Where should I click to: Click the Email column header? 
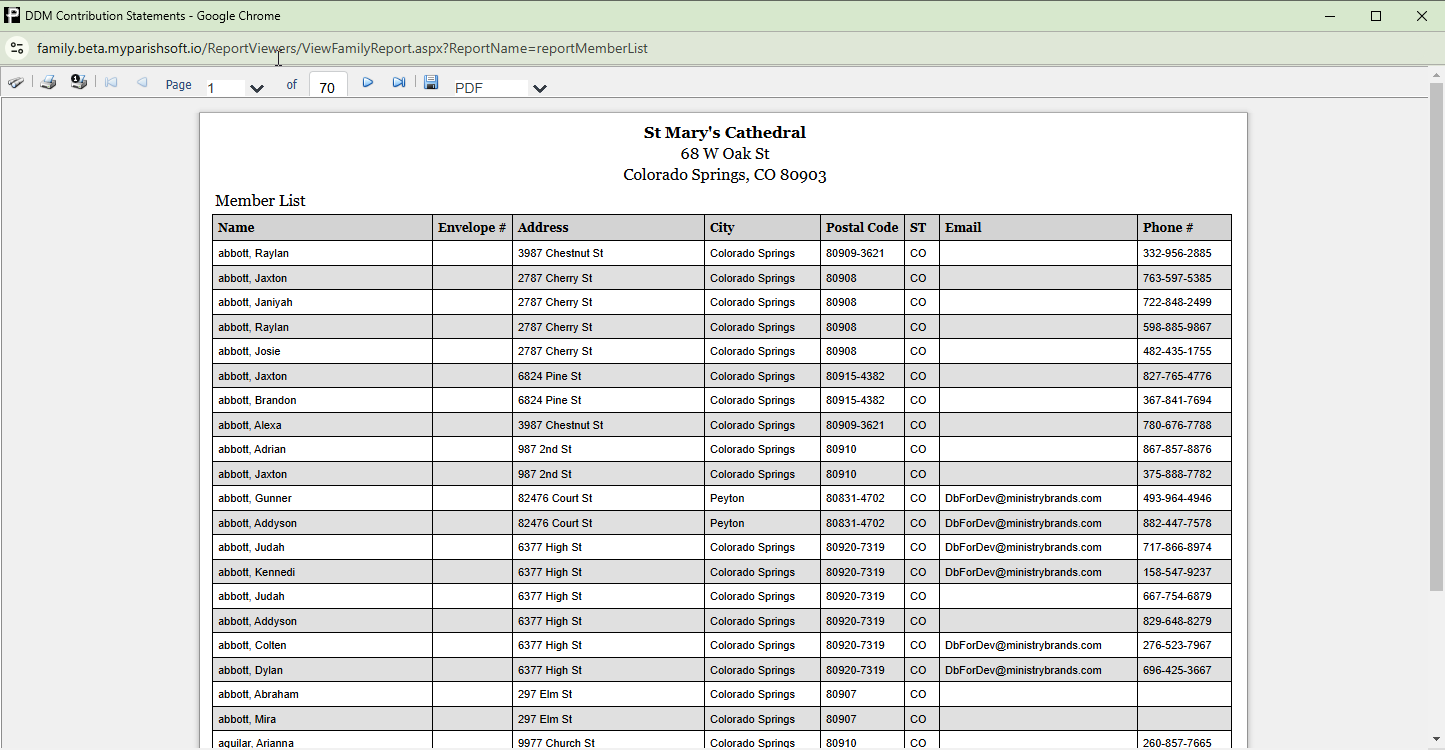pos(1038,228)
